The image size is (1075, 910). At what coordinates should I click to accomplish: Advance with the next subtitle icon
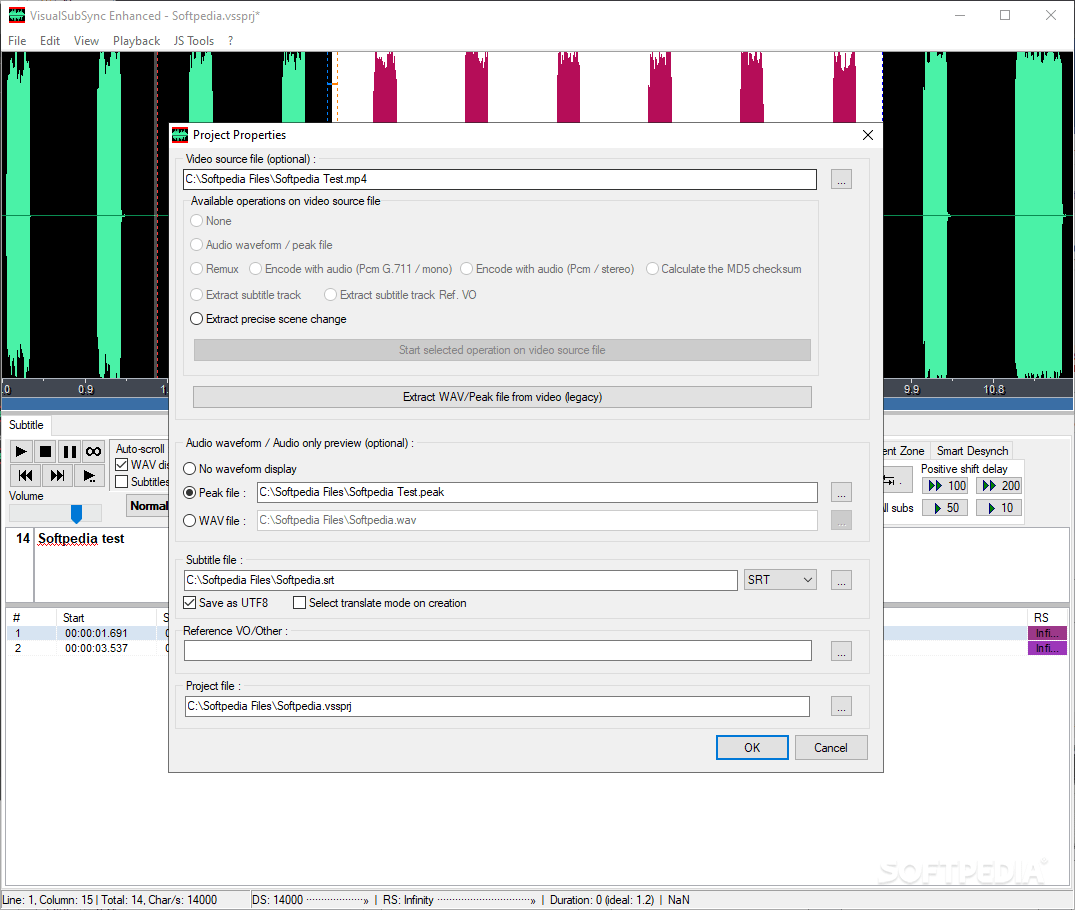56,475
